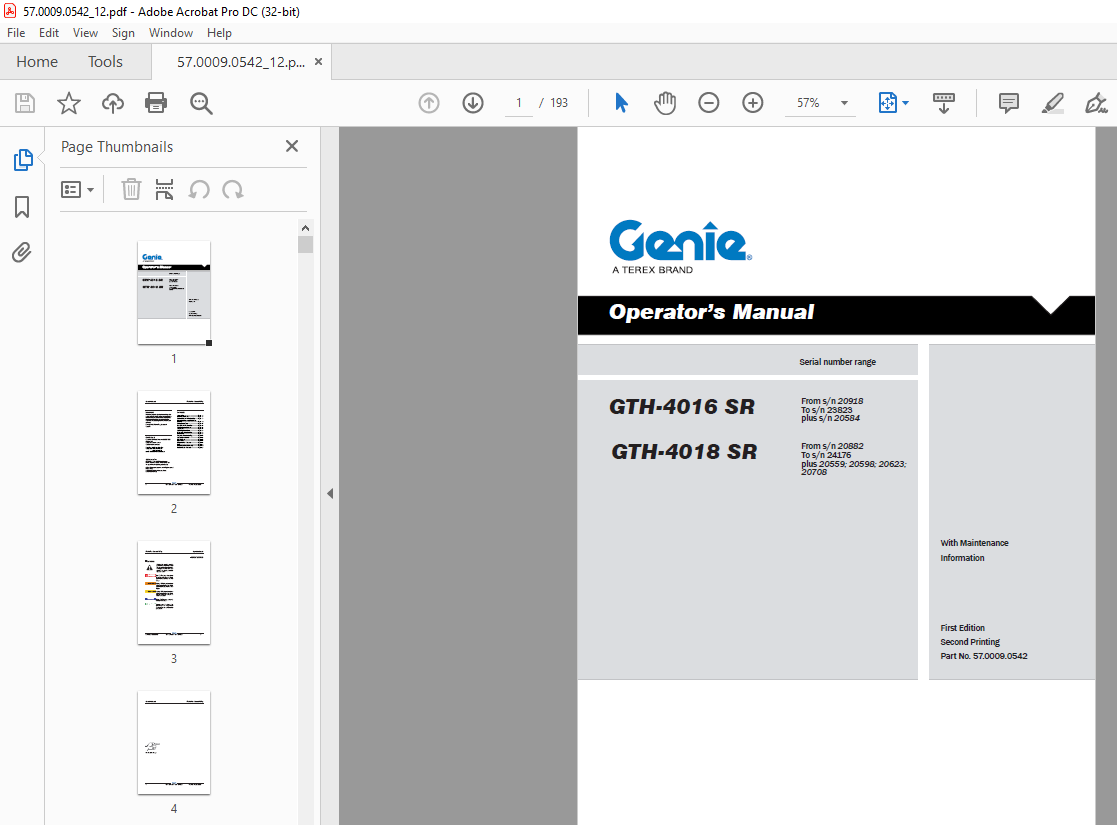Click the Part No. 57.0009.0542 text
Viewport: 1117px width, 825px height.
click(x=984, y=656)
